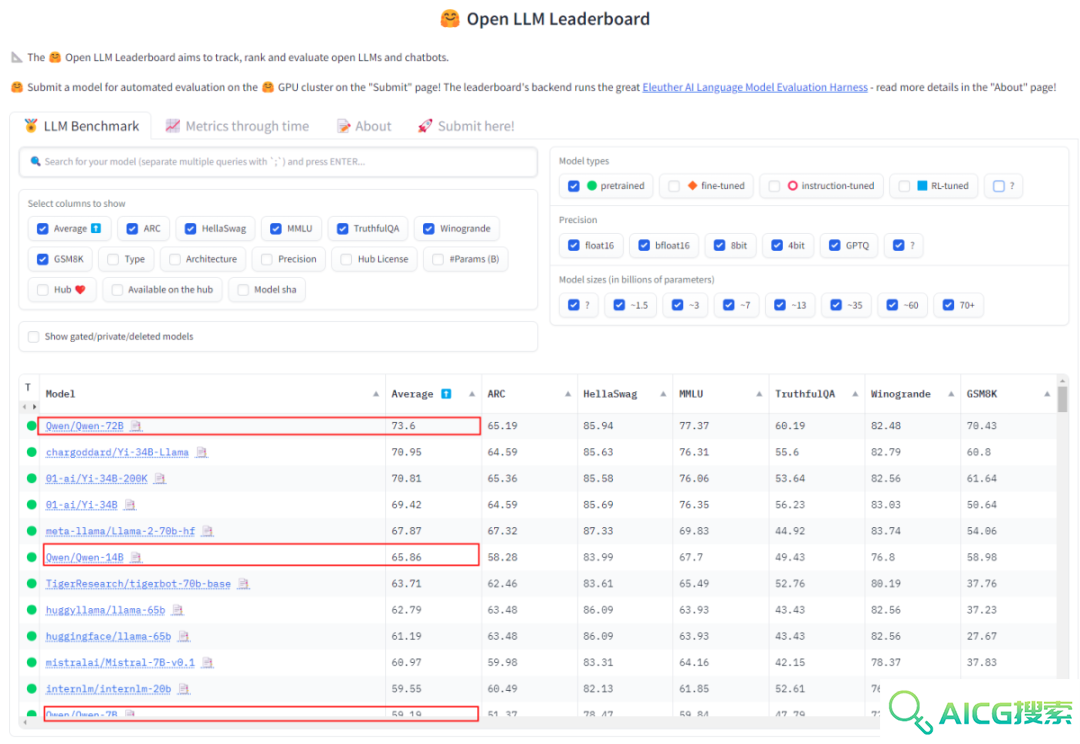Enable Show gated/private/deleted models checkbox
This screenshot has height=744, width=1080.
click(33, 337)
